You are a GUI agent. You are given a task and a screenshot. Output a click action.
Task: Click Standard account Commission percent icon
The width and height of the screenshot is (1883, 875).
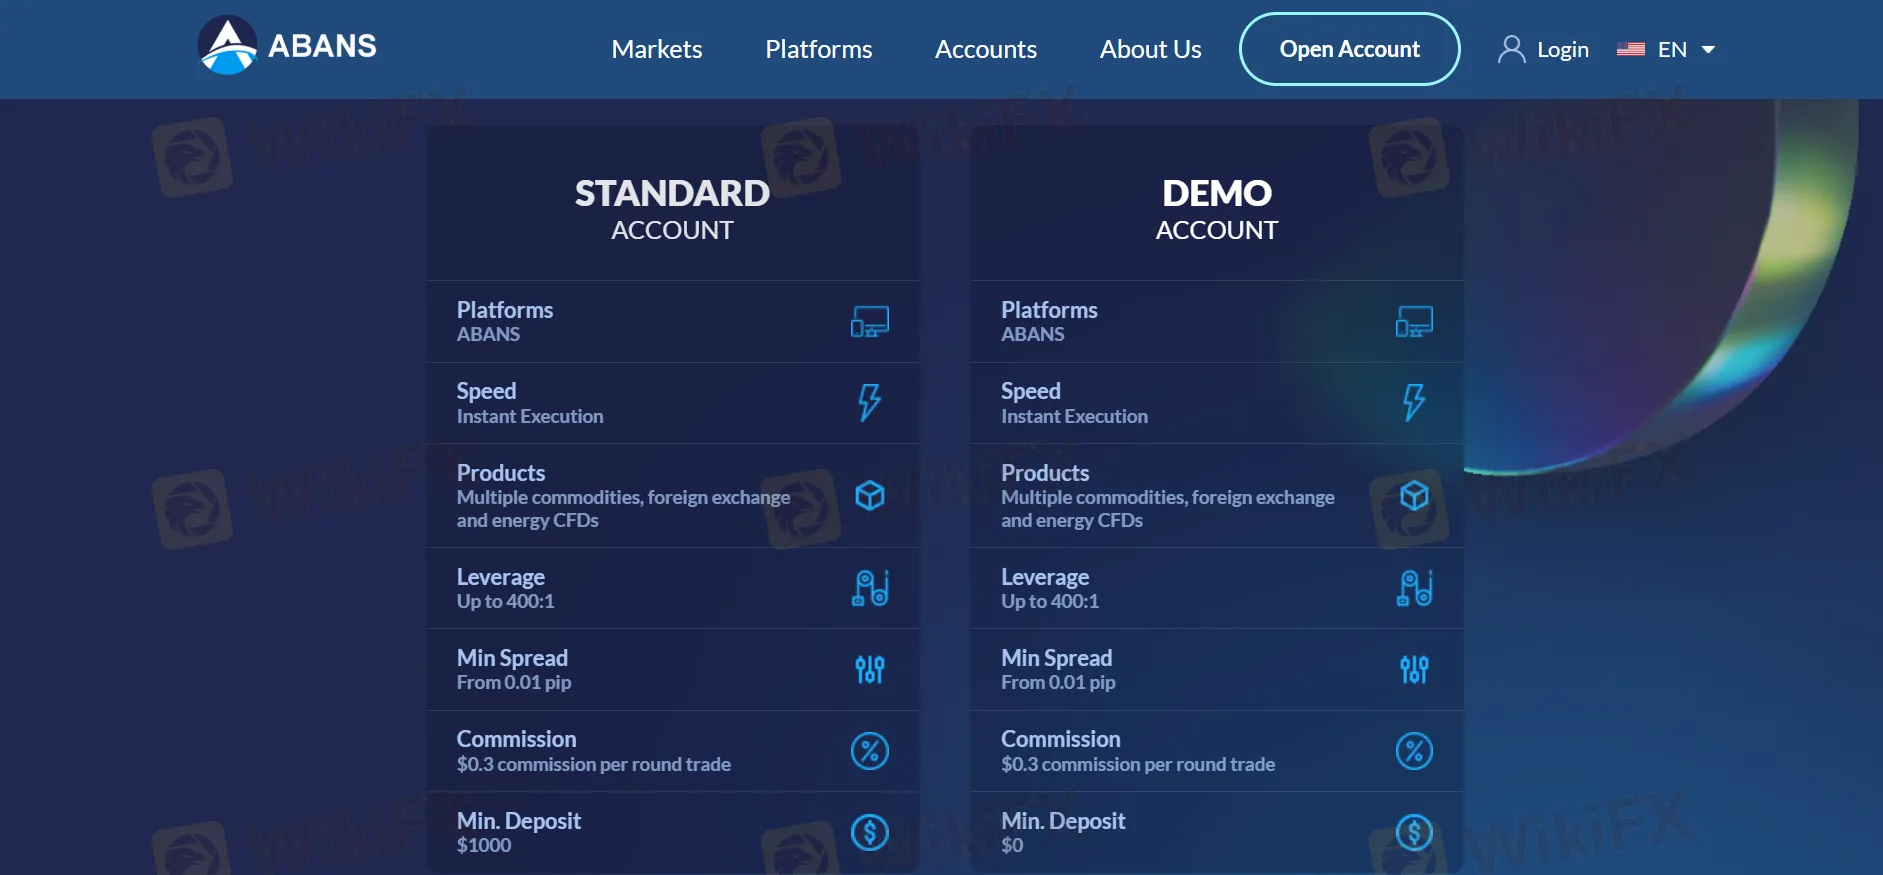point(869,751)
